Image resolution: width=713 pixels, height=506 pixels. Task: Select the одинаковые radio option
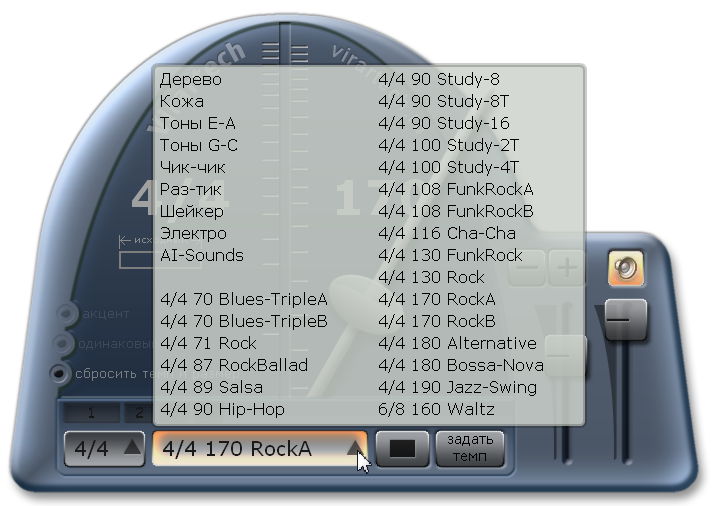tap(64, 344)
